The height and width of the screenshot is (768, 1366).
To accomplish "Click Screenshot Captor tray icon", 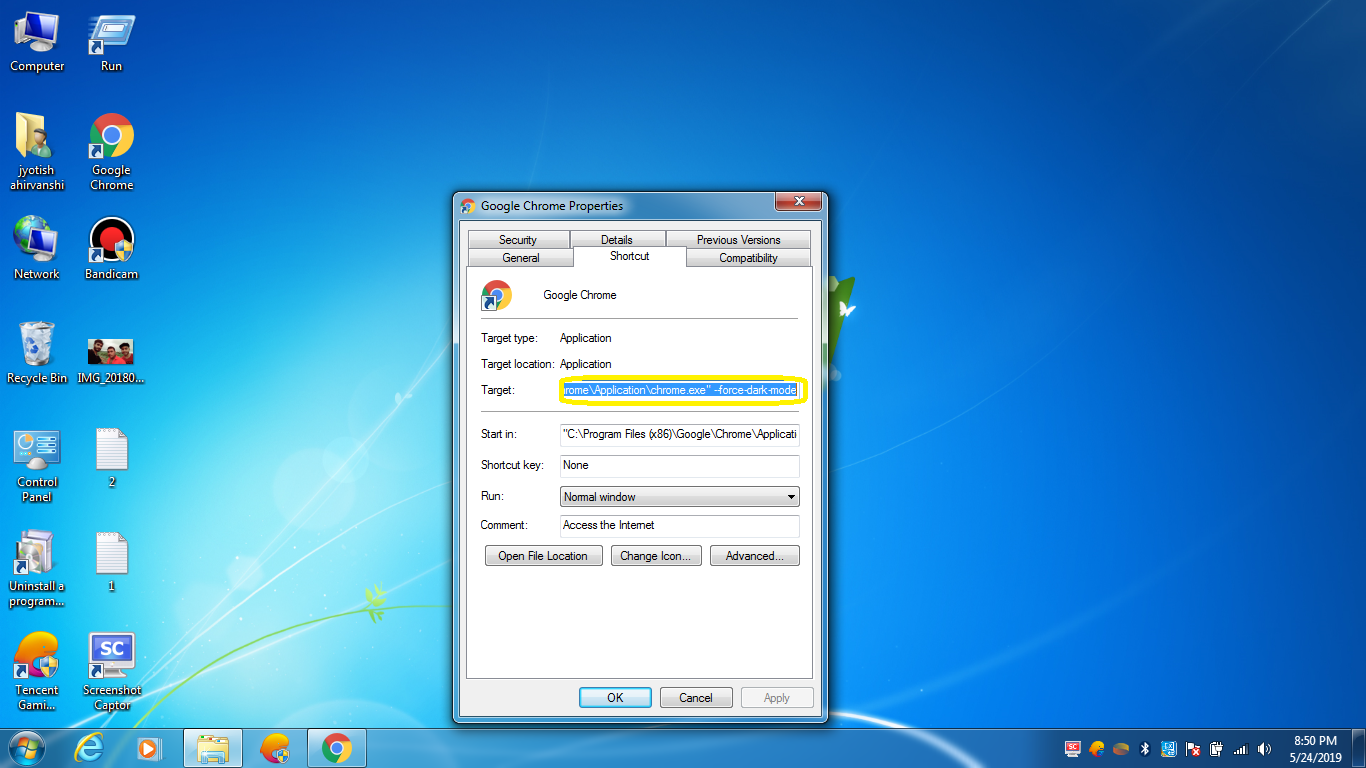I will point(1073,748).
